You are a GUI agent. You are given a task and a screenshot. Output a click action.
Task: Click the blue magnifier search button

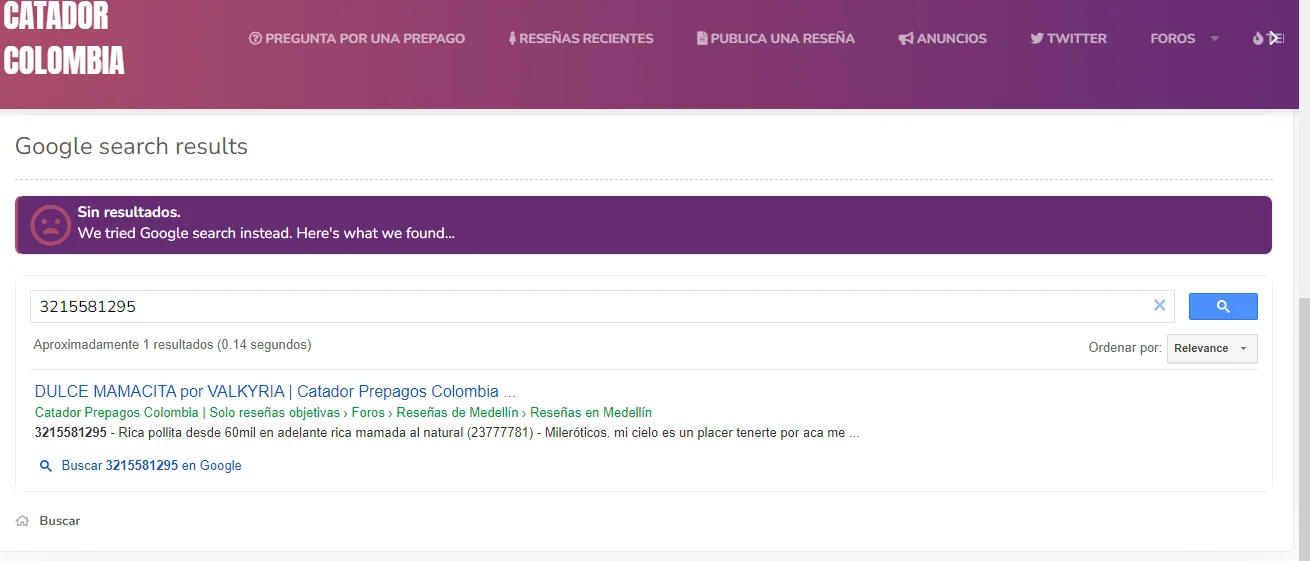coord(1223,306)
